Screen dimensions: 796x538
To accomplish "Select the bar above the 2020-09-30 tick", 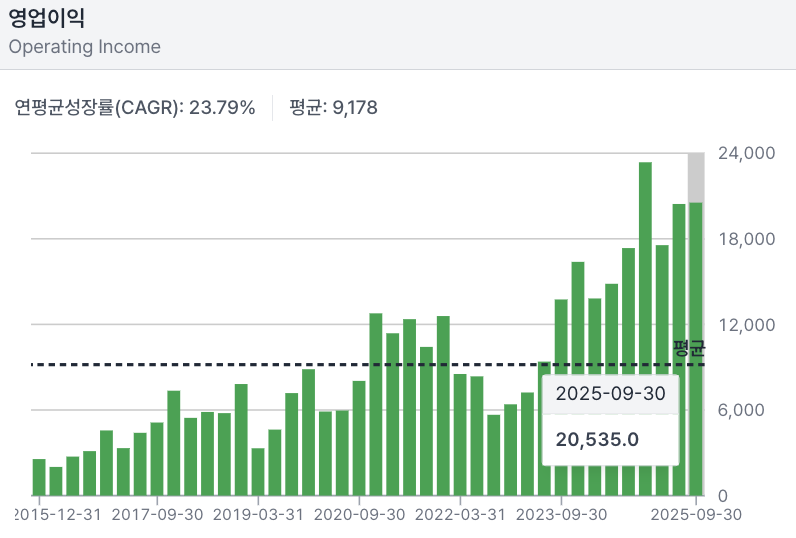I will [359, 438].
